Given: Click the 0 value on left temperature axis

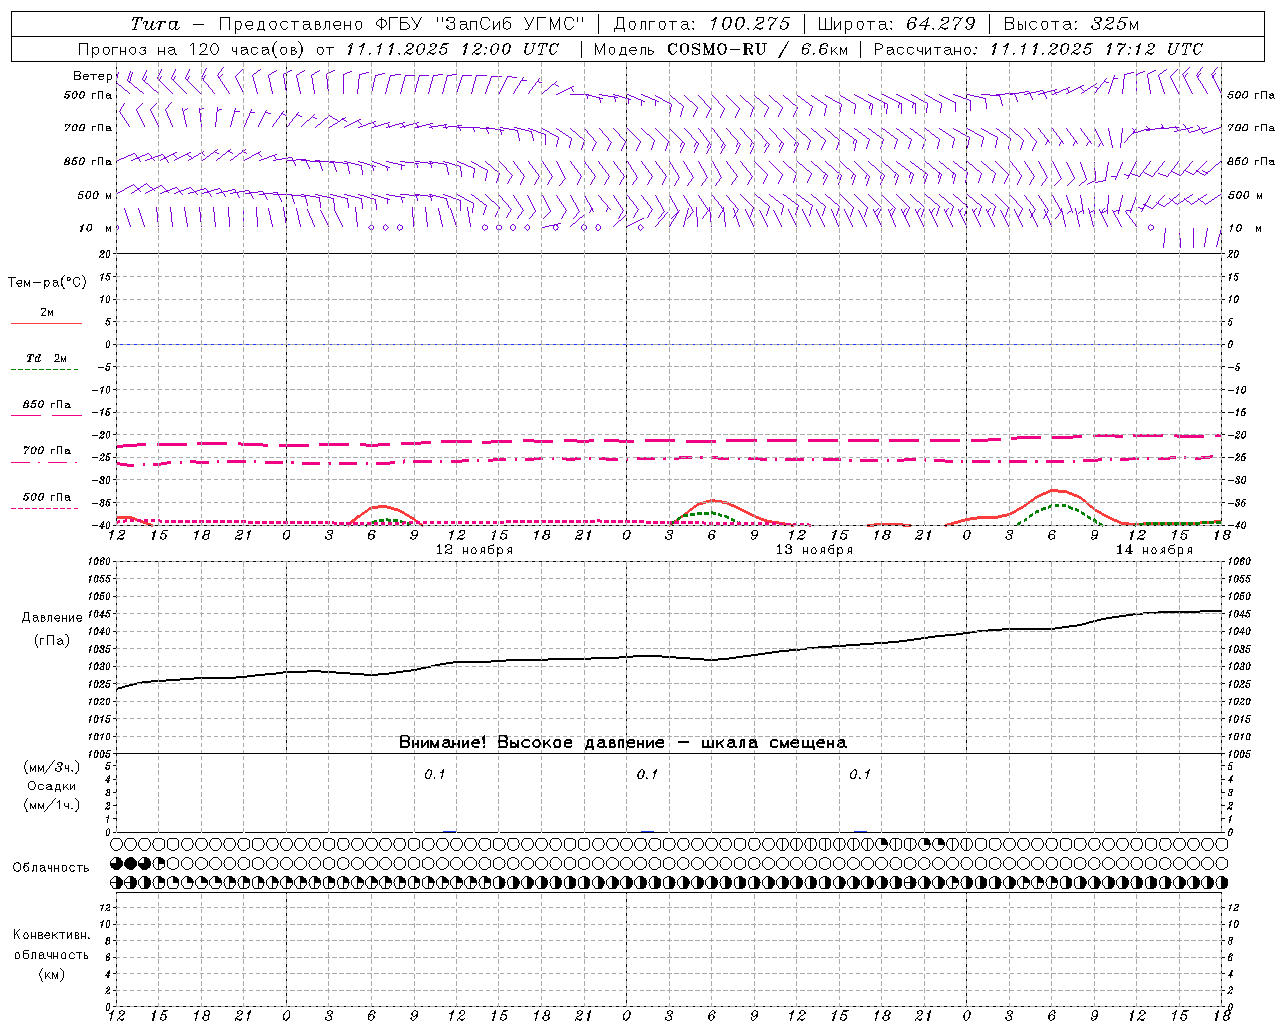Looking at the screenshot, I should pos(106,344).
